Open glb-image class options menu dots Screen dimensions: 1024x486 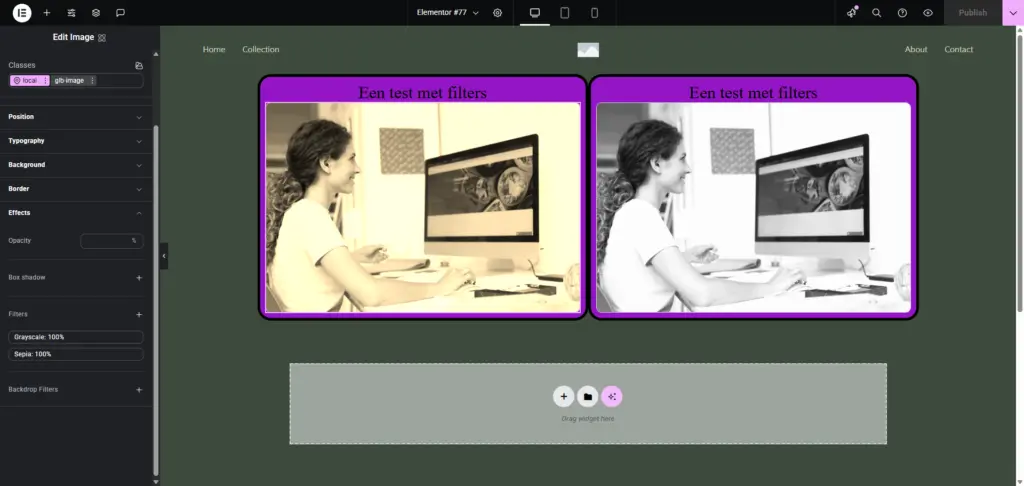click(x=92, y=80)
